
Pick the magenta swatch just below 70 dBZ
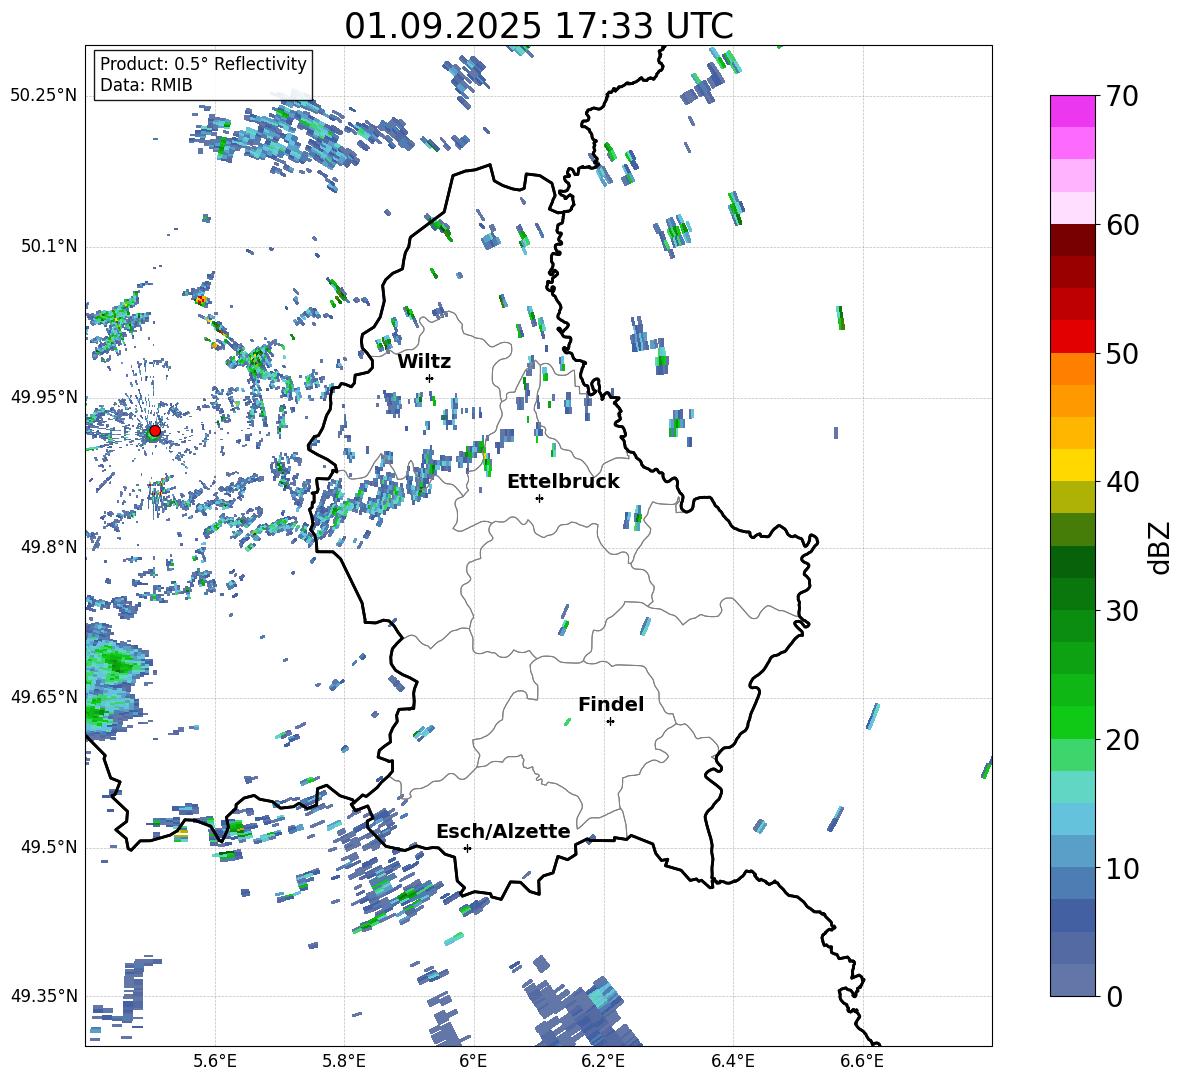pos(1072,112)
